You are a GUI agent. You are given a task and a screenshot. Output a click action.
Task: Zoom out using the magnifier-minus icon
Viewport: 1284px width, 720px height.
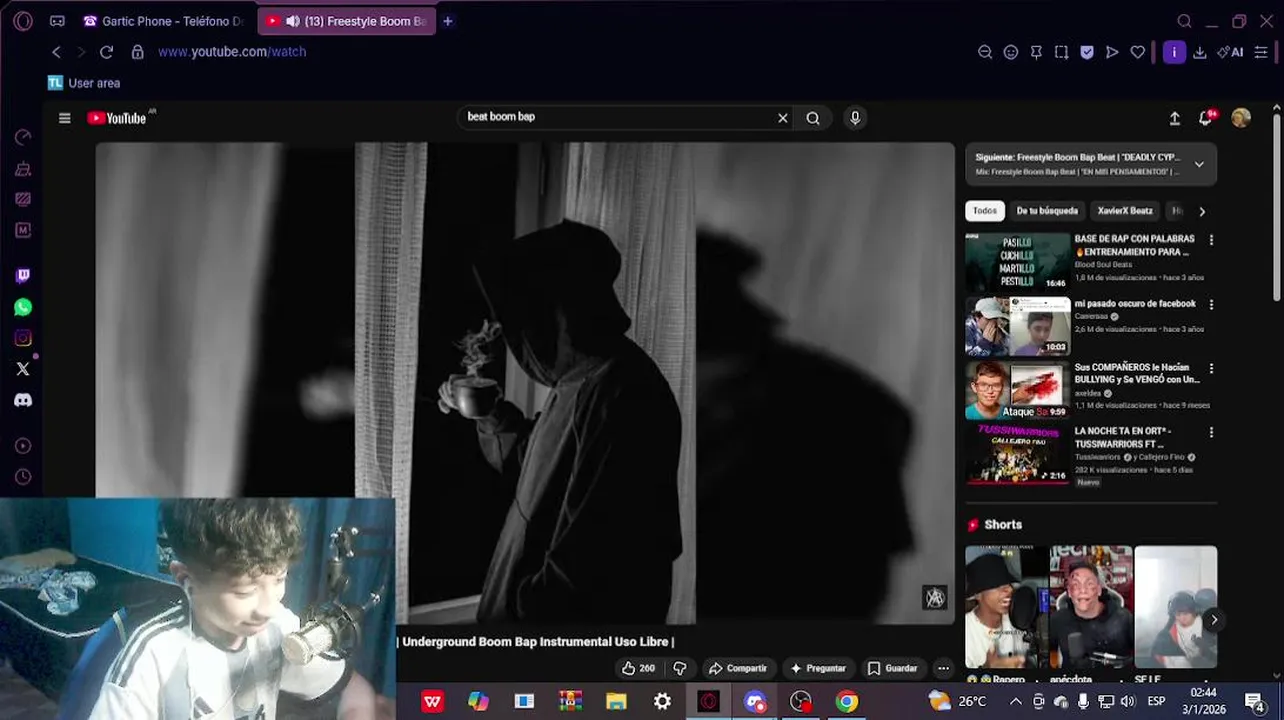[x=985, y=52]
